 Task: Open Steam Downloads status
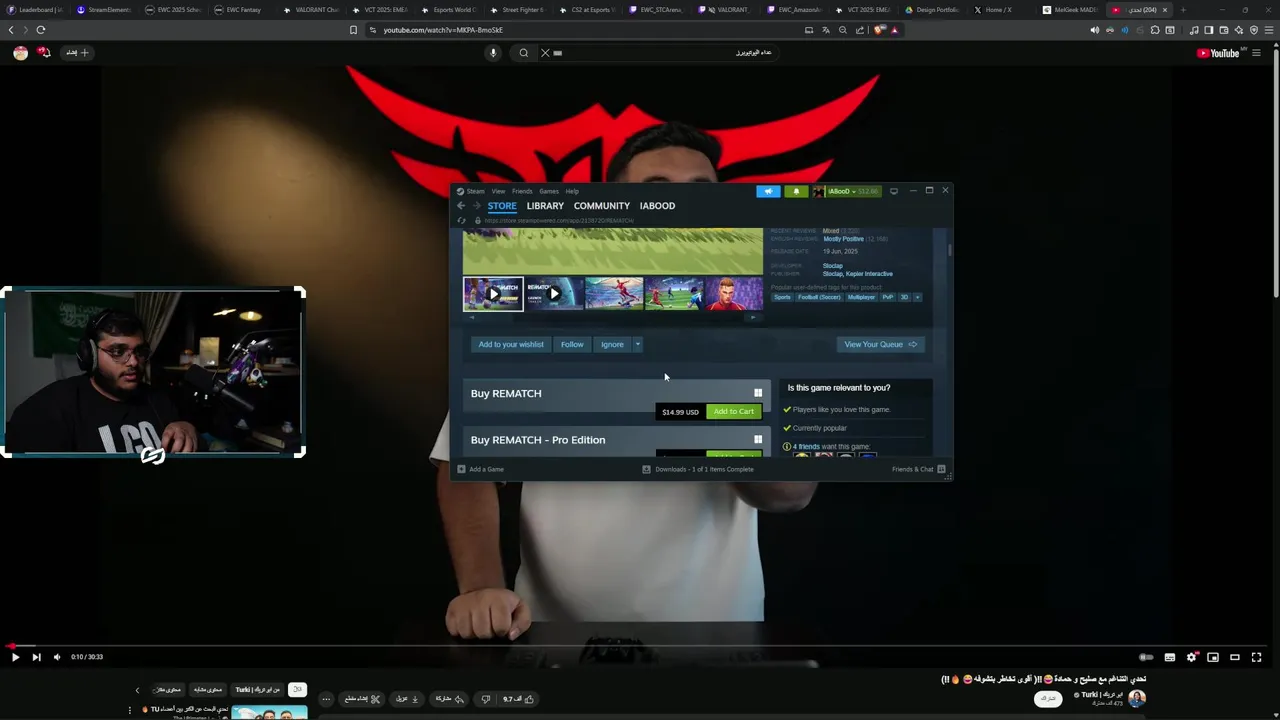point(698,469)
